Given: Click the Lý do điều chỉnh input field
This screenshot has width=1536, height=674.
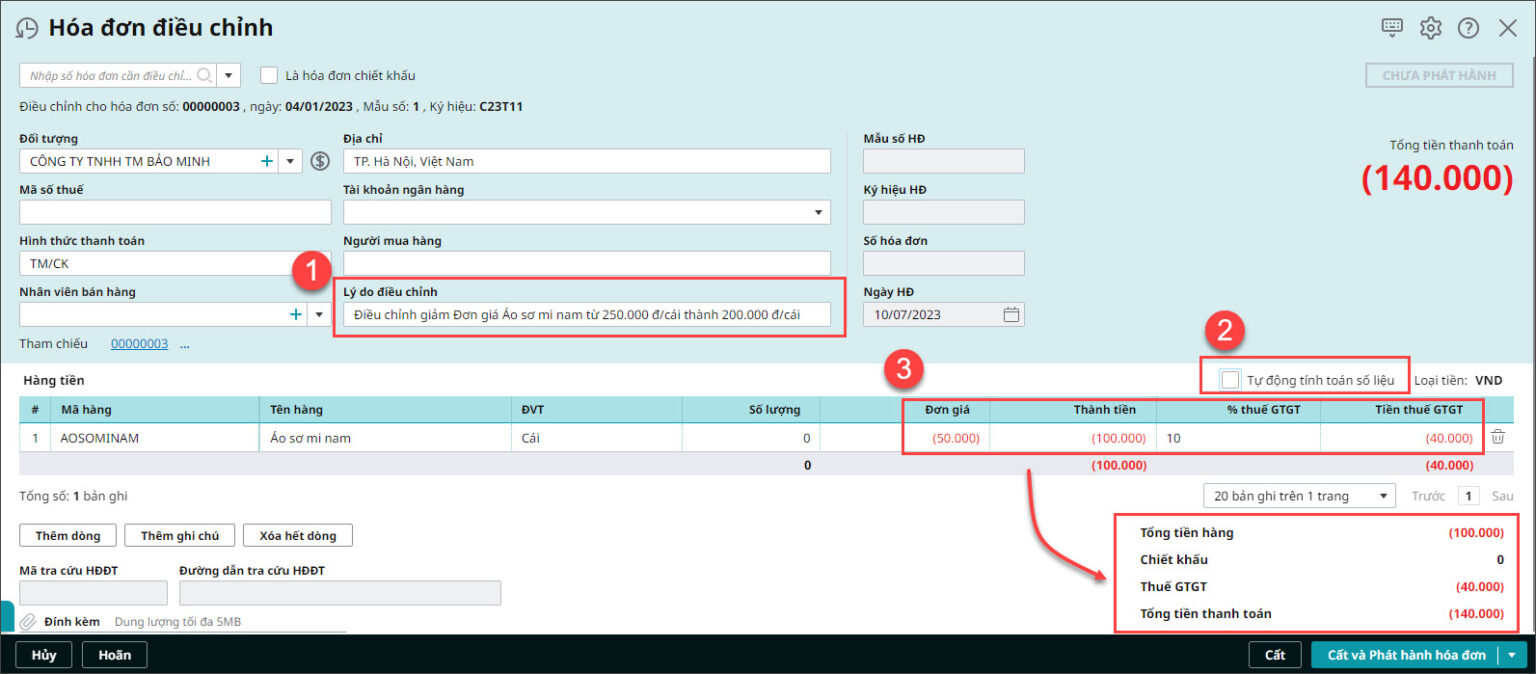Looking at the screenshot, I should 588,315.
